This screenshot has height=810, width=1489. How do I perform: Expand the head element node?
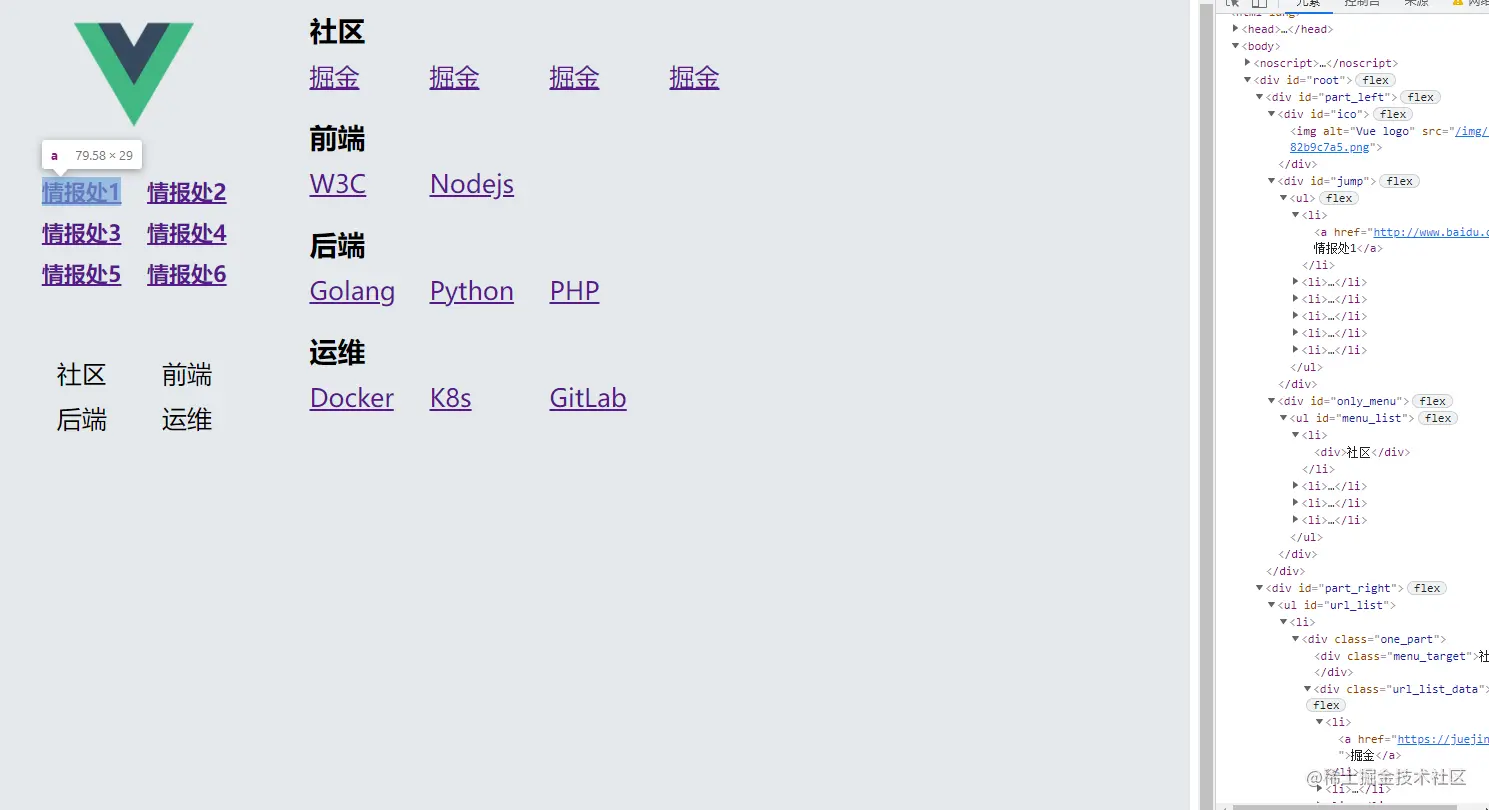(x=1236, y=29)
